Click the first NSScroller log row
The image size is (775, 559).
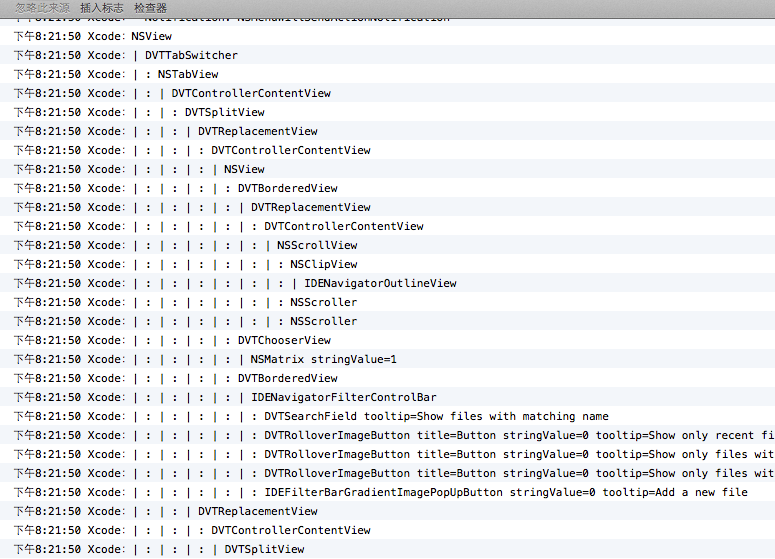pos(323,302)
